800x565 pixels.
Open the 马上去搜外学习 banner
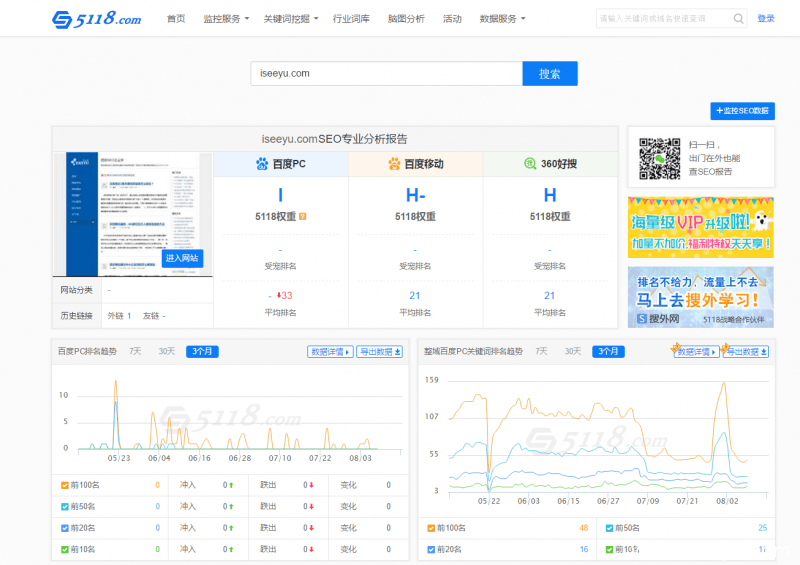coord(701,297)
